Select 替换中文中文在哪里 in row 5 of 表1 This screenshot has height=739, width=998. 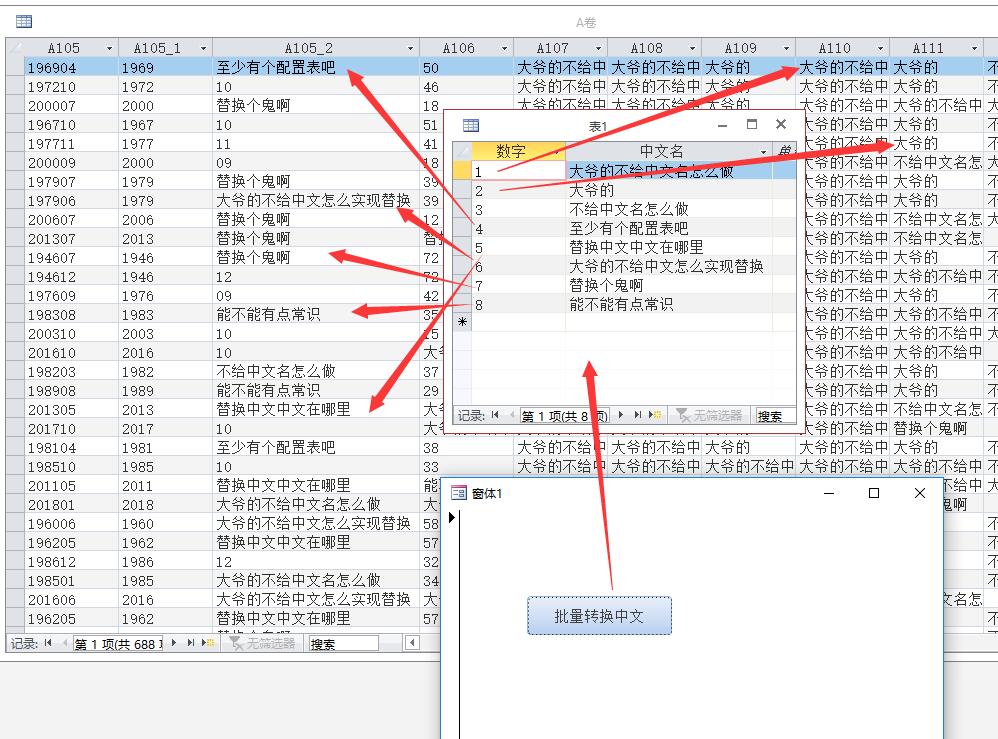pos(669,247)
